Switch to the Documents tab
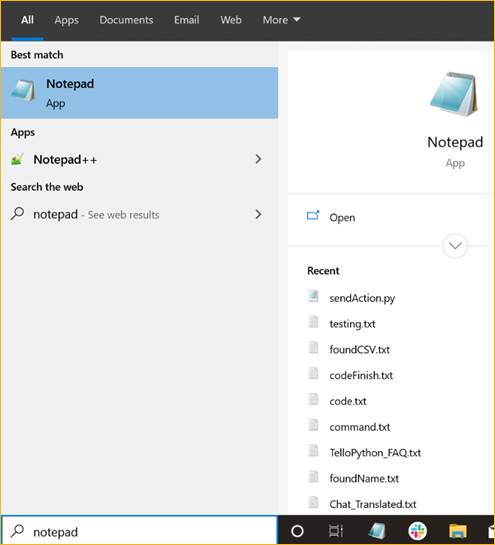The height and width of the screenshot is (545, 495). point(126,20)
